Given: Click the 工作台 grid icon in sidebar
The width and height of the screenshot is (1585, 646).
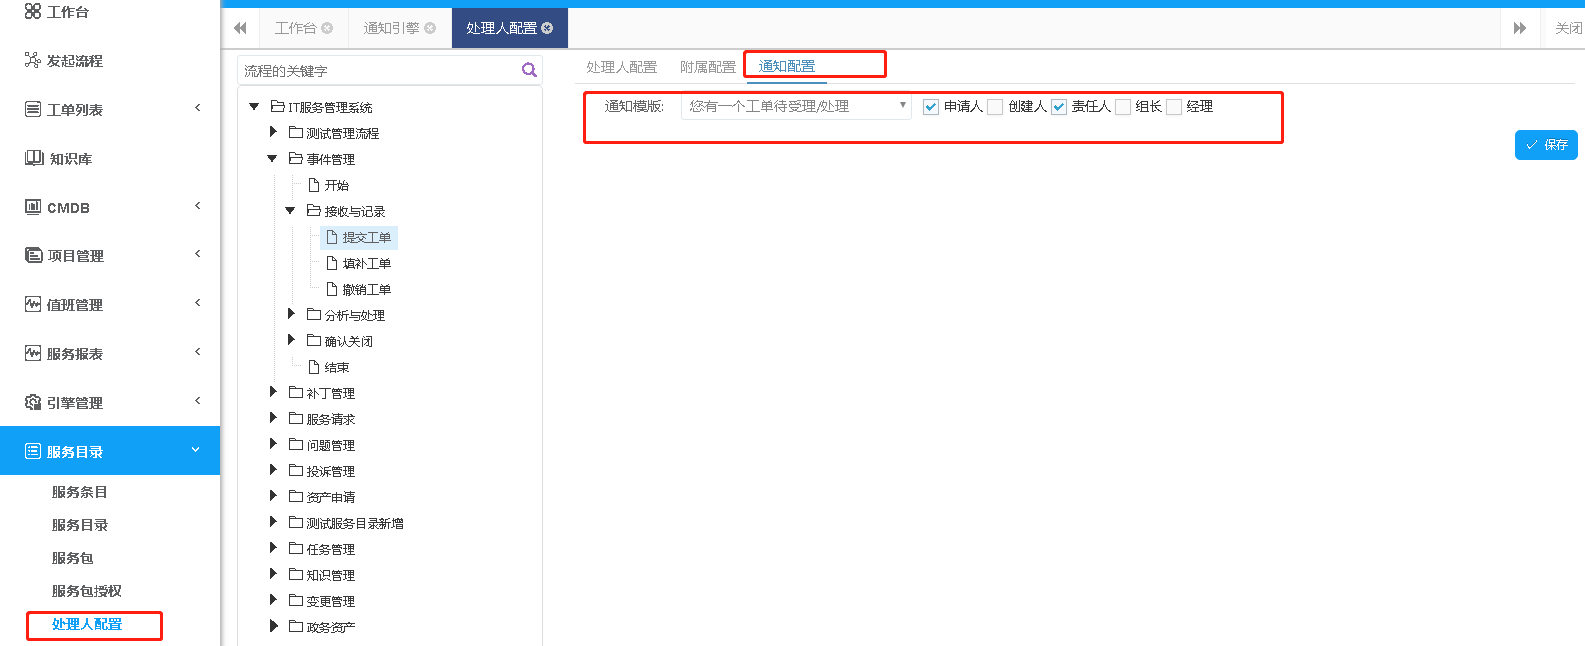Looking at the screenshot, I should click(x=33, y=11).
